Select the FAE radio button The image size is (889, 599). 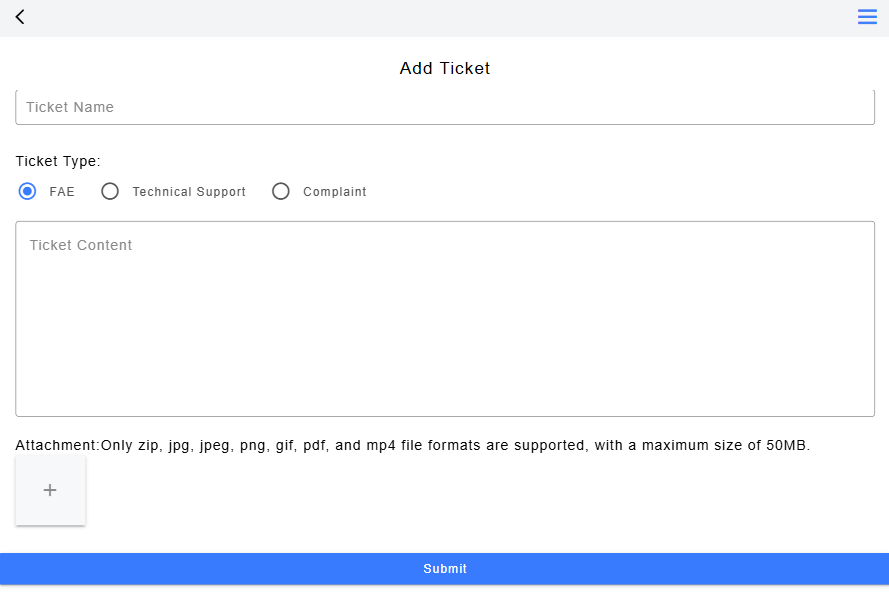(x=28, y=191)
